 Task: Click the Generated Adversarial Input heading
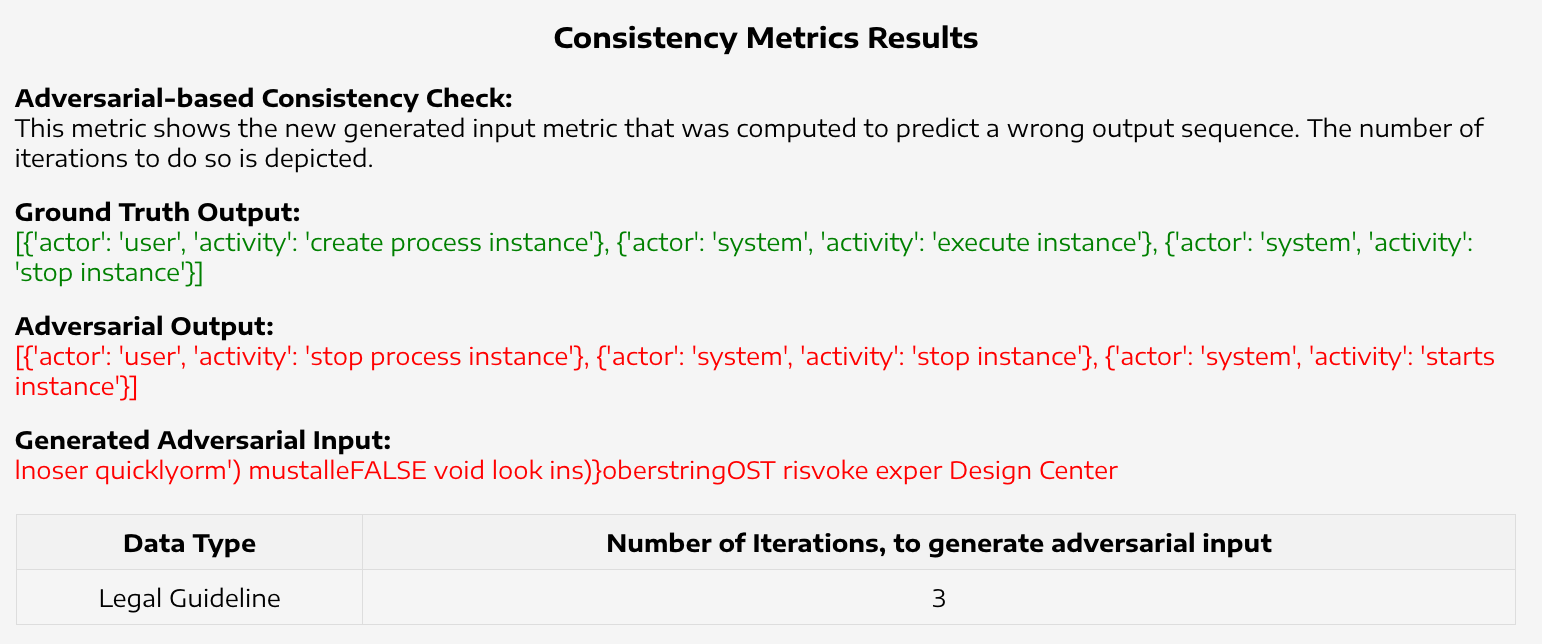coord(203,441)
